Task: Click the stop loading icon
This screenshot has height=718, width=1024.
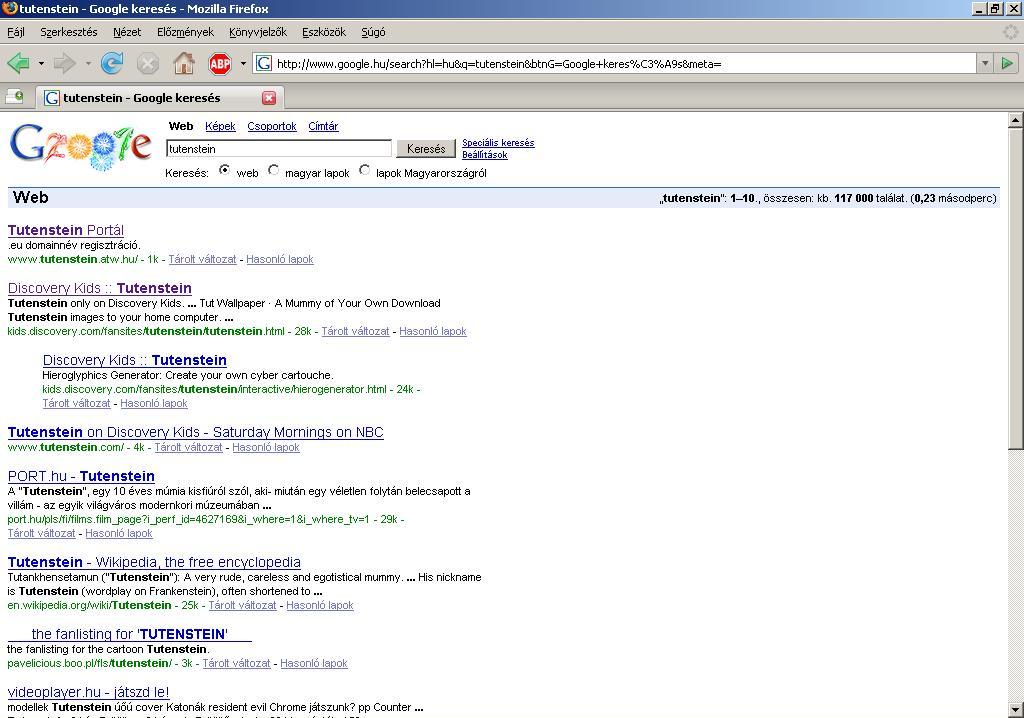Action: [148, 63]
